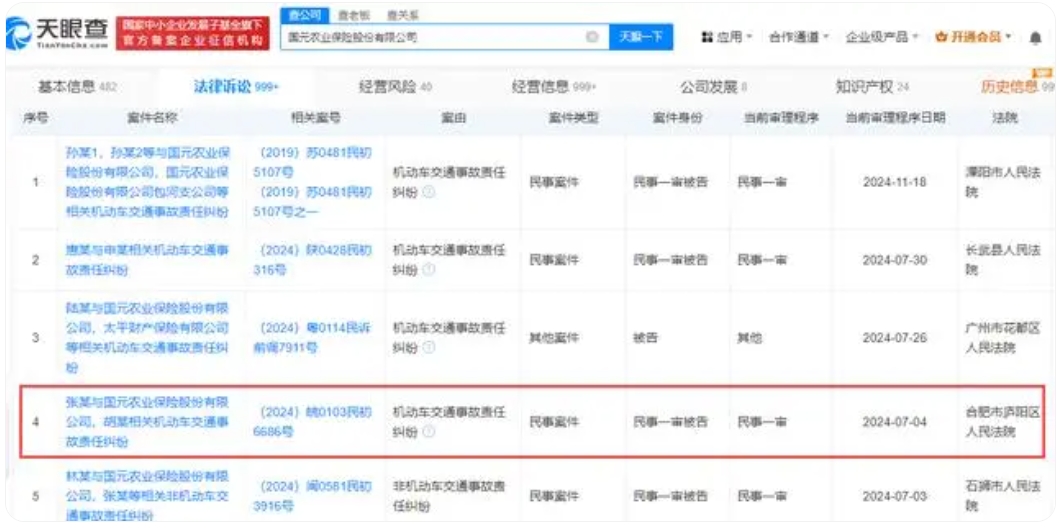Click the 案由 column header
Image resolution: width=1057 pixels, height=528 pixels.
coord(454,118)
